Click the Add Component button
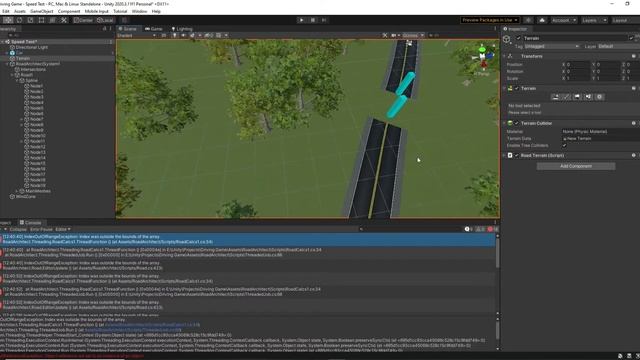Screen dimensions: 640x360 [576, 166]
